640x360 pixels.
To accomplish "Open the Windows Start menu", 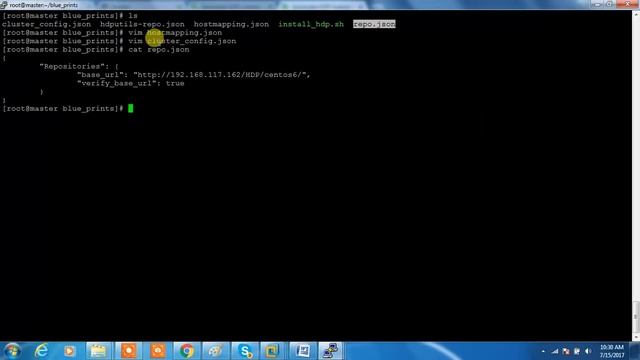I will pos(12,351).
